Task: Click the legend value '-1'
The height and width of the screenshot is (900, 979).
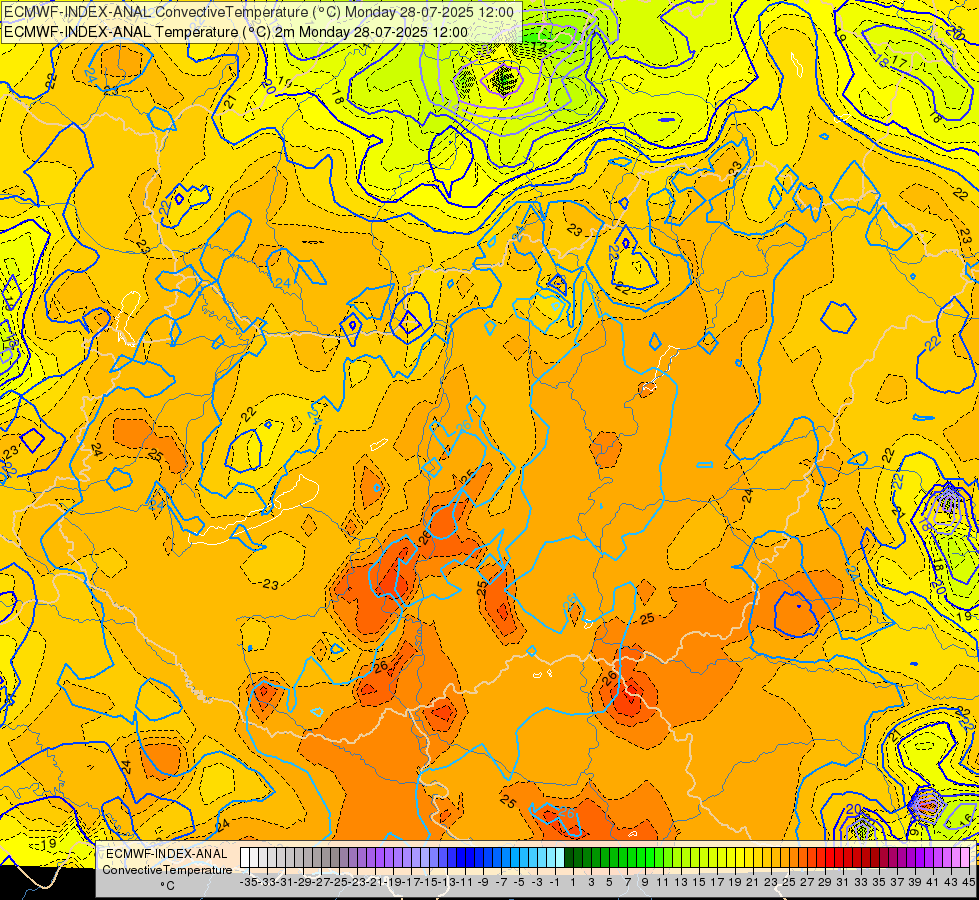Action: [554, 882]
